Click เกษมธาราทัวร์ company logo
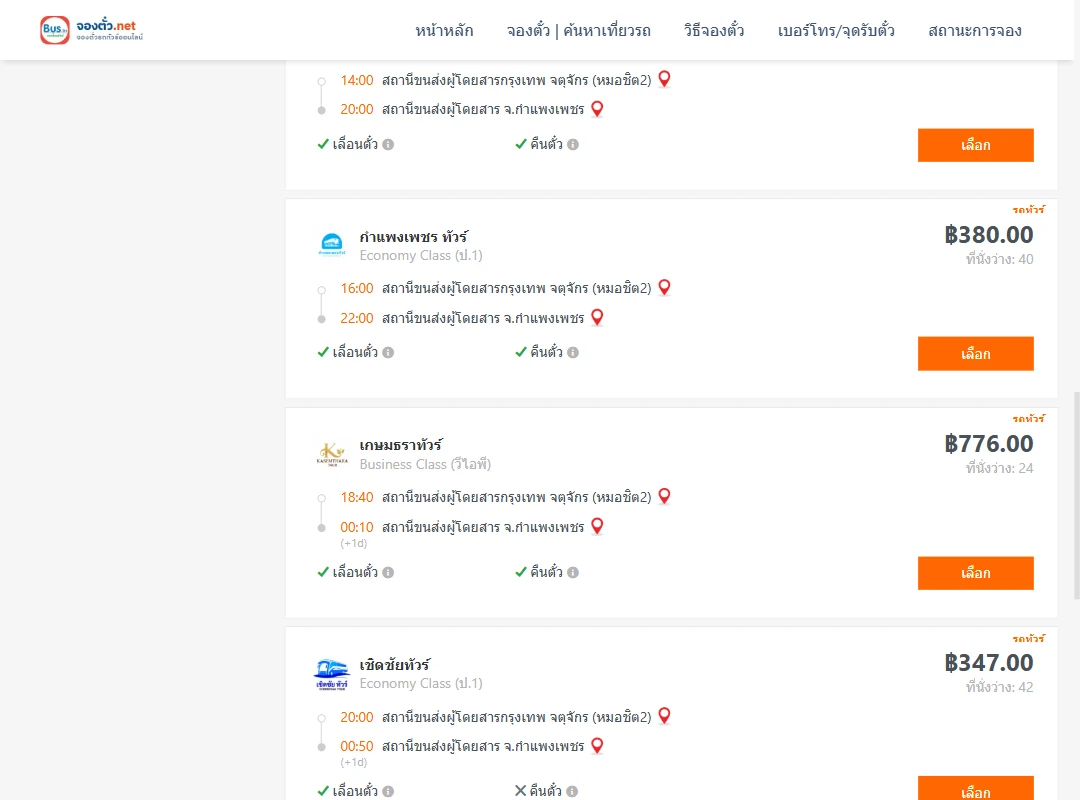 pos(332,454)
